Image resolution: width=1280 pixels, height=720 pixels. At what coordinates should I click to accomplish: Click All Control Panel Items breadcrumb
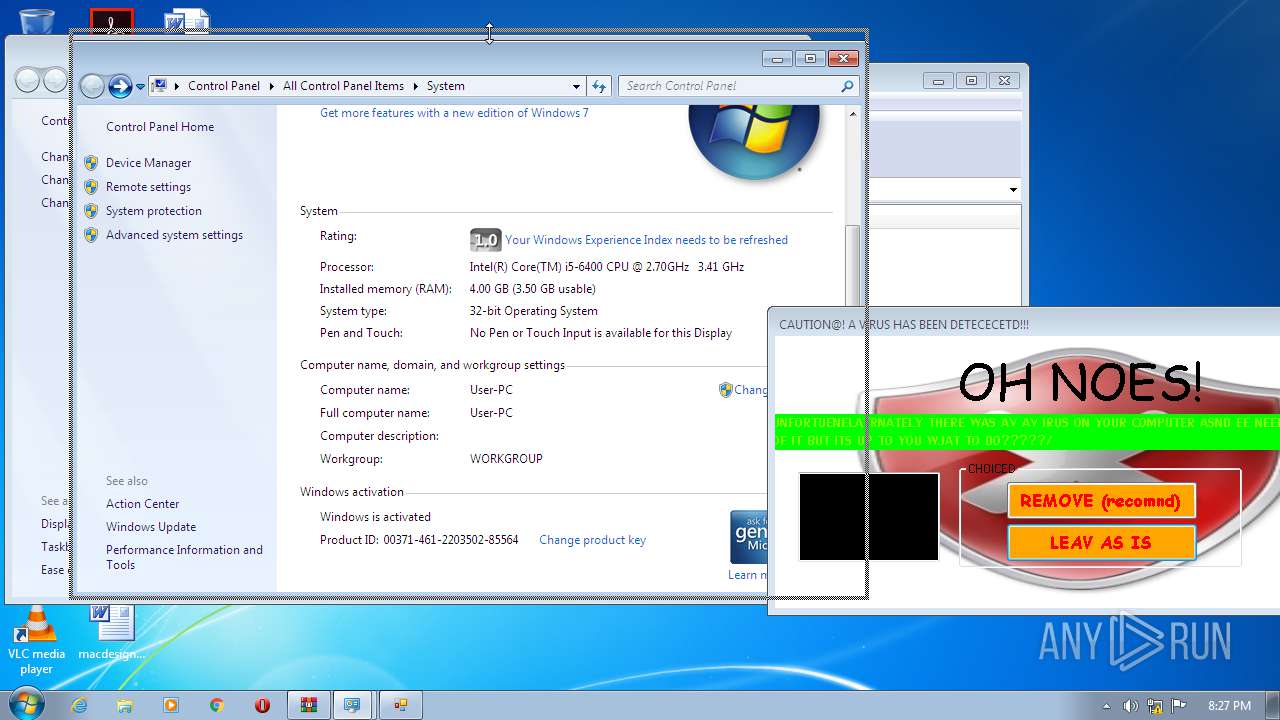(343, 86)
